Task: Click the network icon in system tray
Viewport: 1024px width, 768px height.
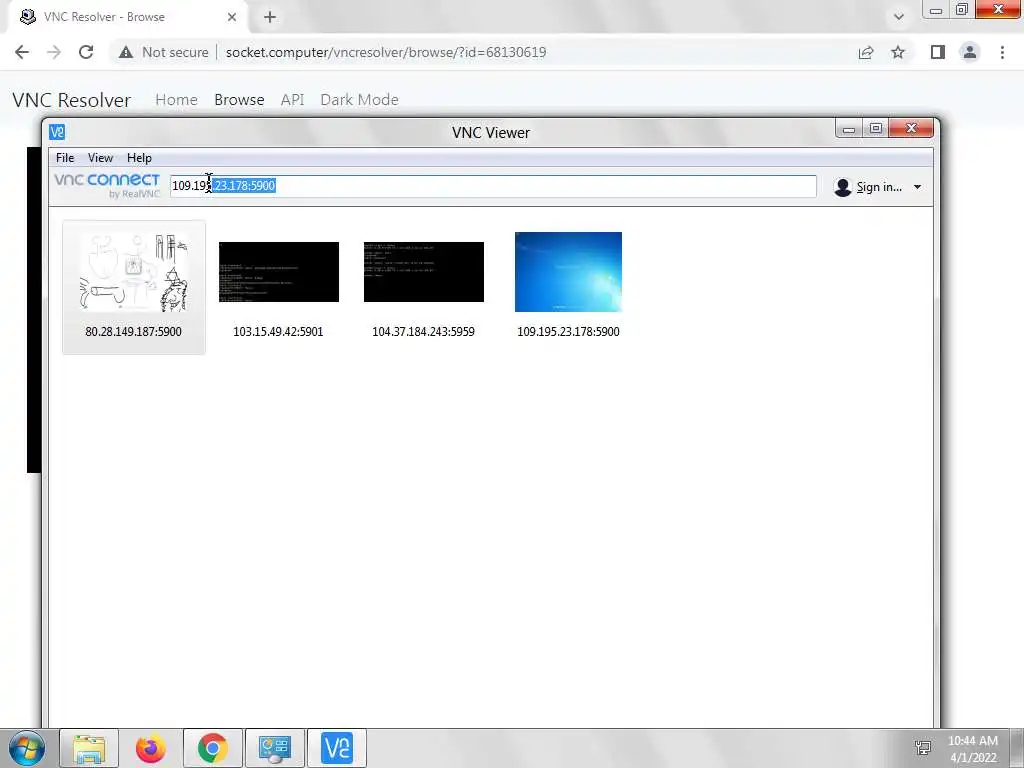Action: click(923, 748)
